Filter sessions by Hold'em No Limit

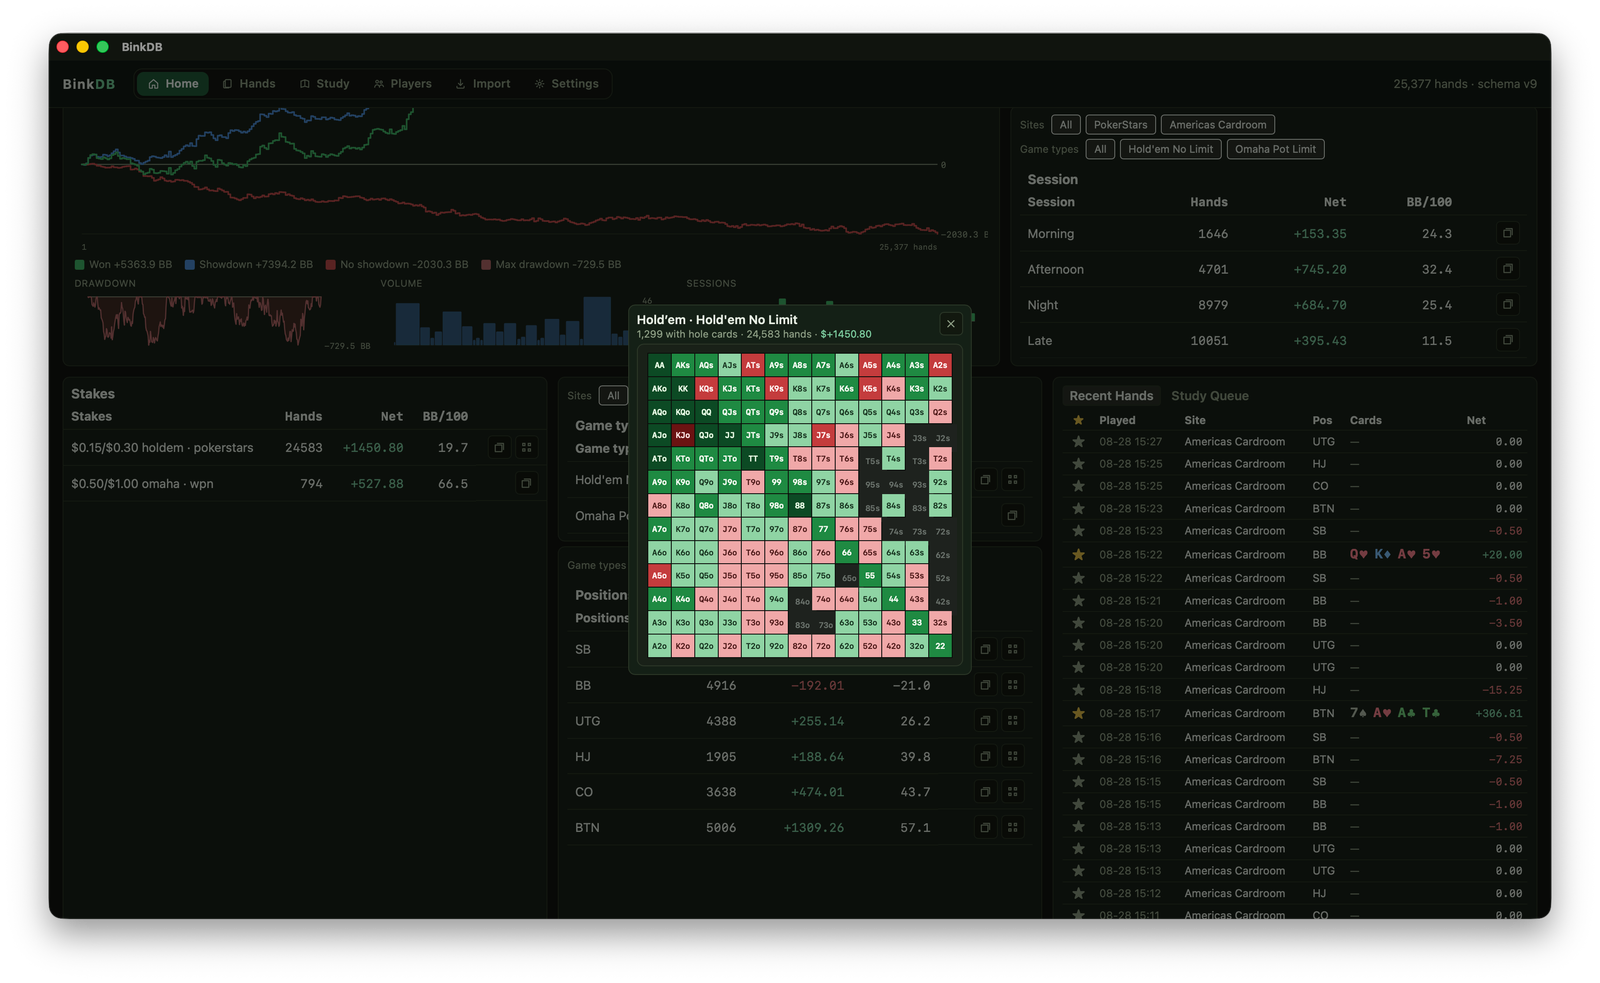pos(1170,149)
